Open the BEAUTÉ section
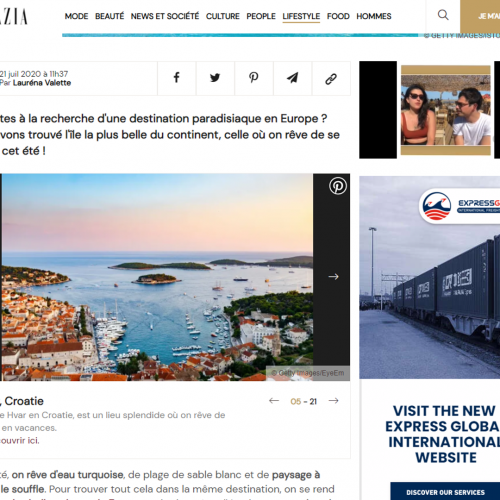This screenshot has width=500, height=500. (109, 16)
